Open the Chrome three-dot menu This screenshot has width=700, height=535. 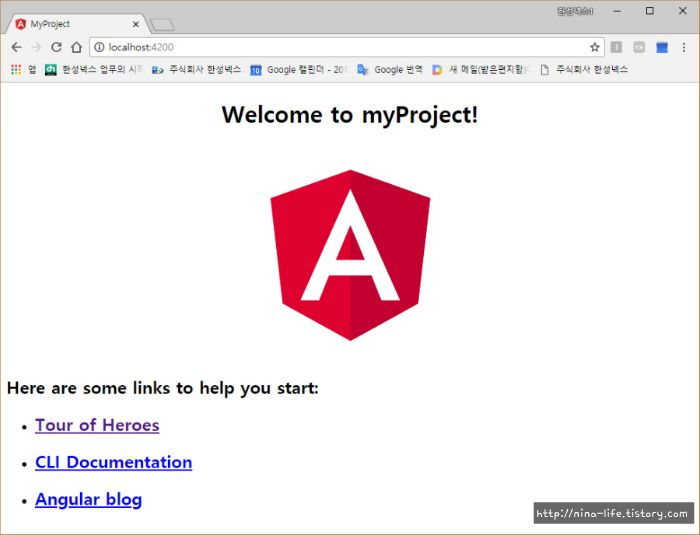coord(683,47)
